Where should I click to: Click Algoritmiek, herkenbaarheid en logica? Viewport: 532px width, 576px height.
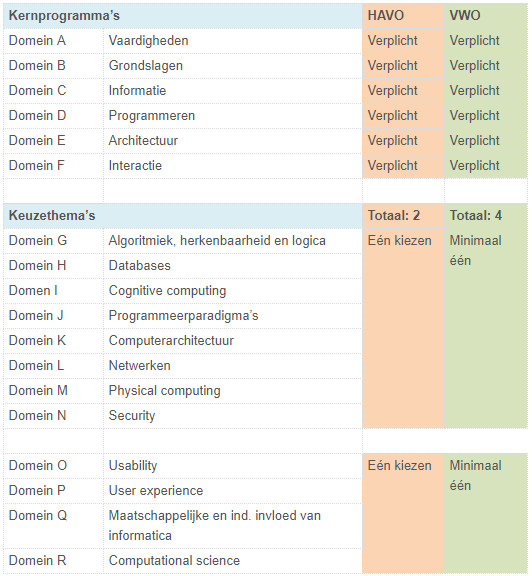tap(217, 241)
